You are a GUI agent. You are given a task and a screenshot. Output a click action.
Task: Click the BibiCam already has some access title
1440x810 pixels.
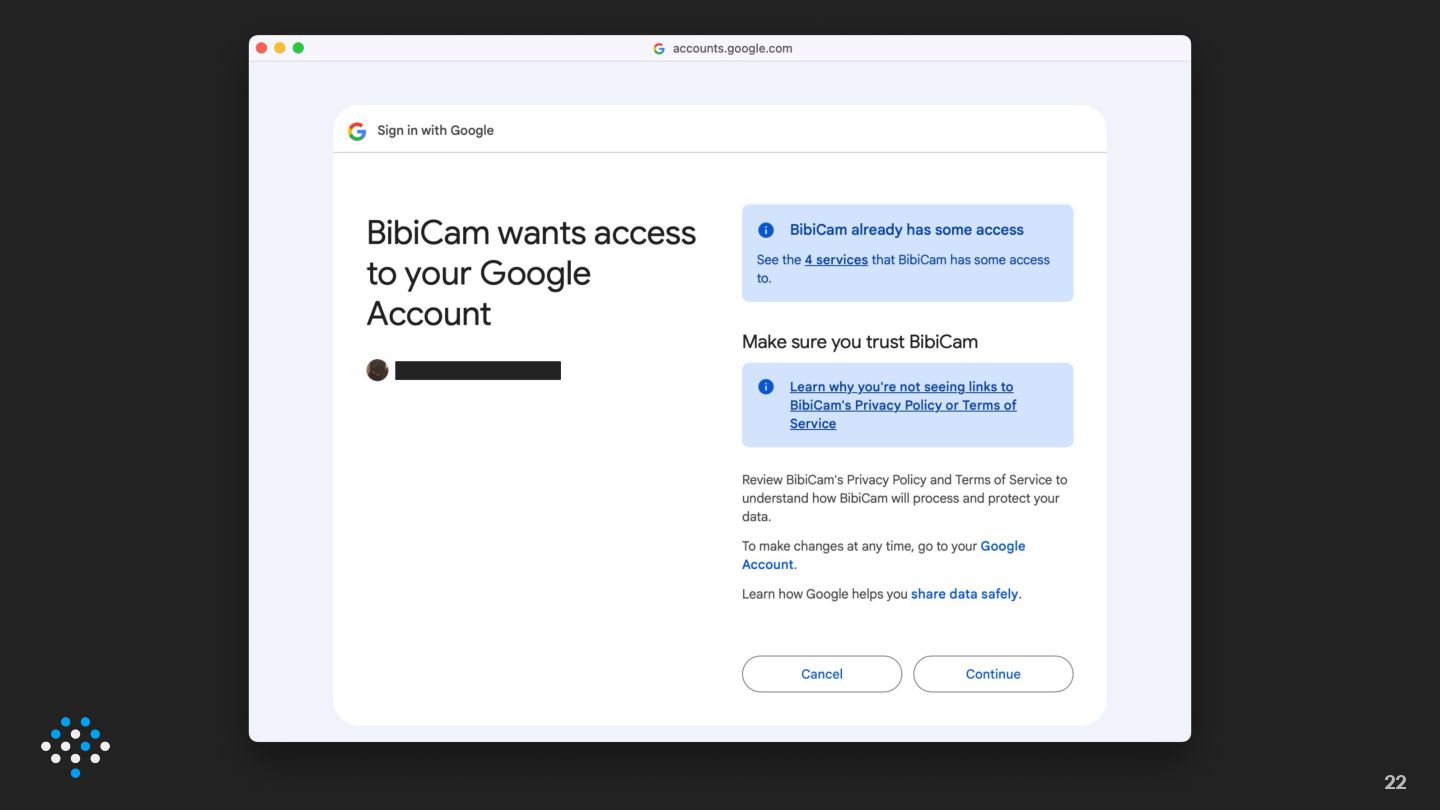coord(907,230)
